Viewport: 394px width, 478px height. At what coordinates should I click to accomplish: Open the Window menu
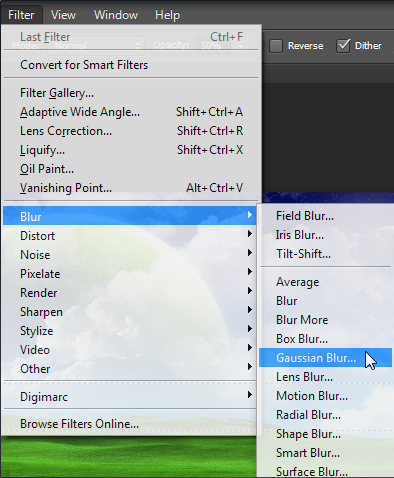pos(116,15)
